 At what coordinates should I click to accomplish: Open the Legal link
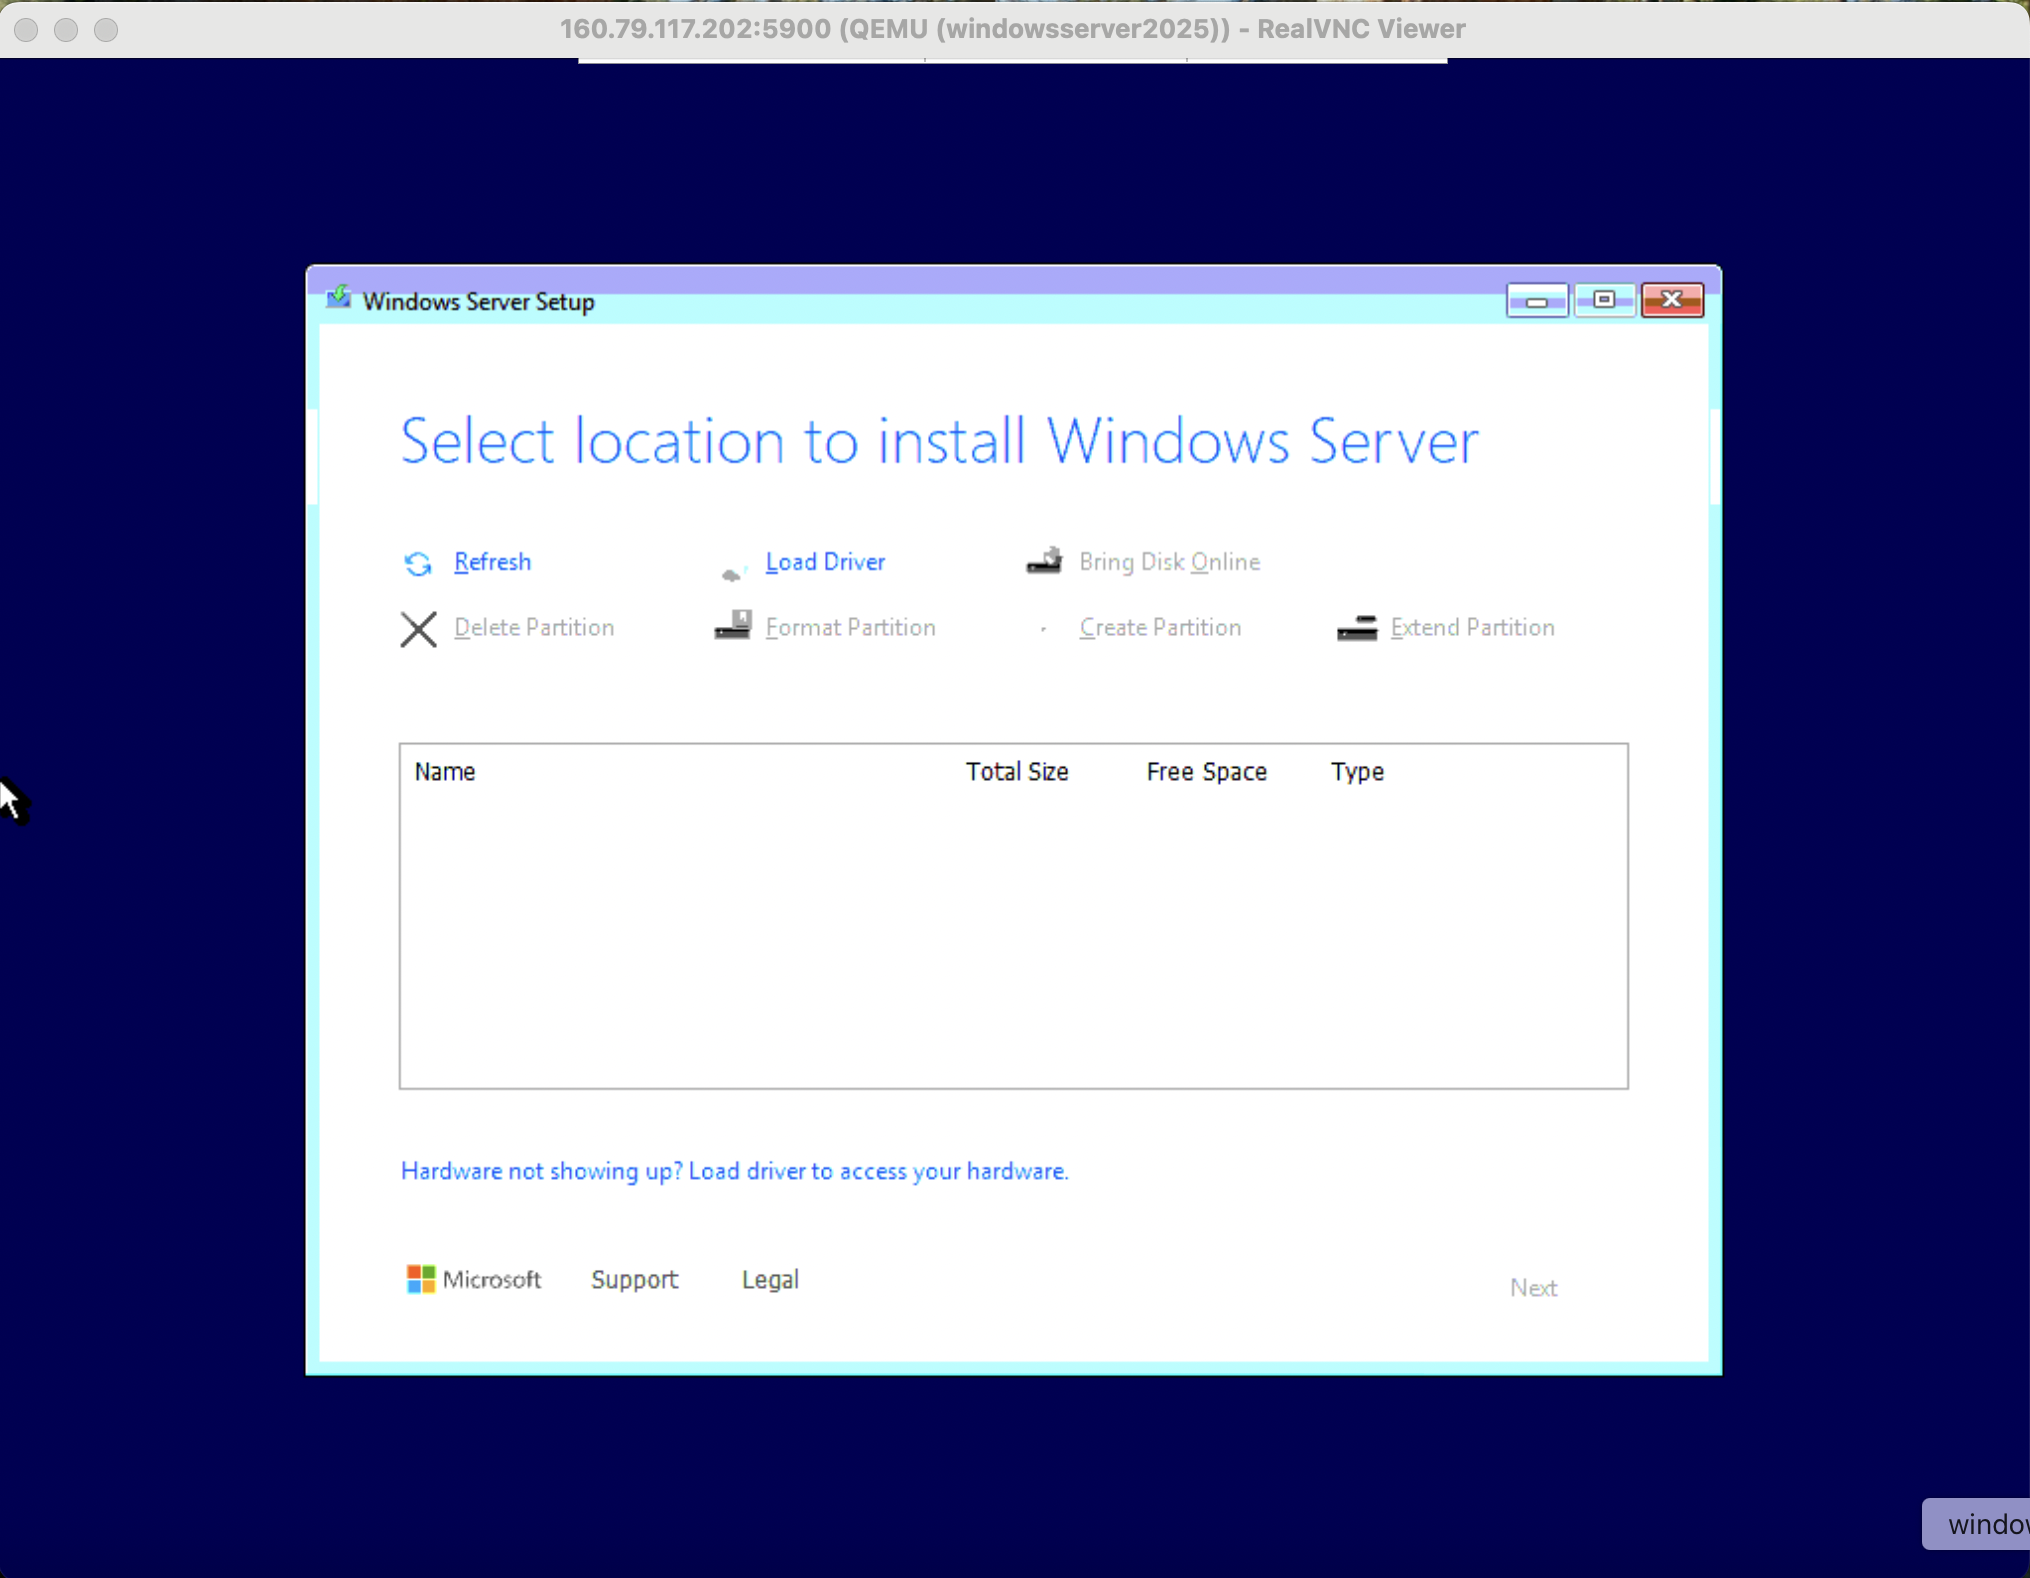770,1280
